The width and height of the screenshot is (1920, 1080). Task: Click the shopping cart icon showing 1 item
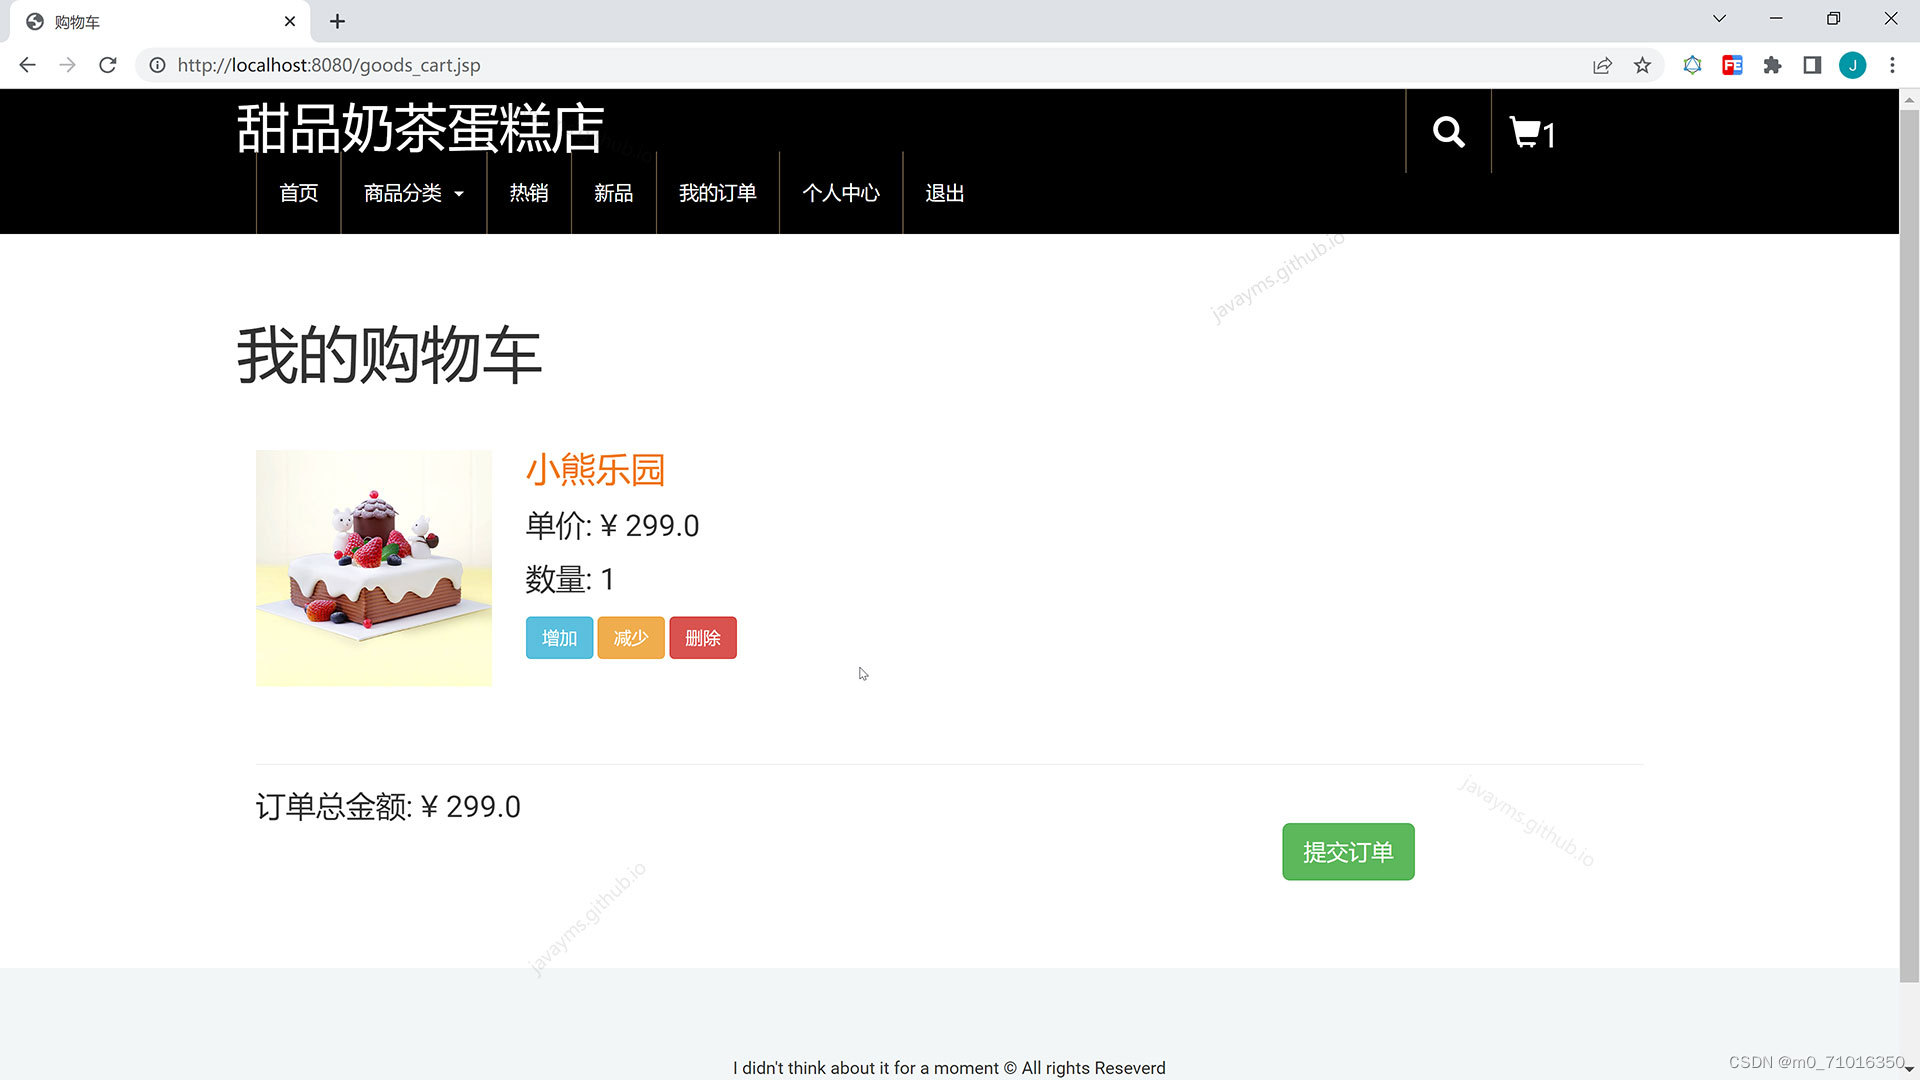click(x=1529, y=132)
